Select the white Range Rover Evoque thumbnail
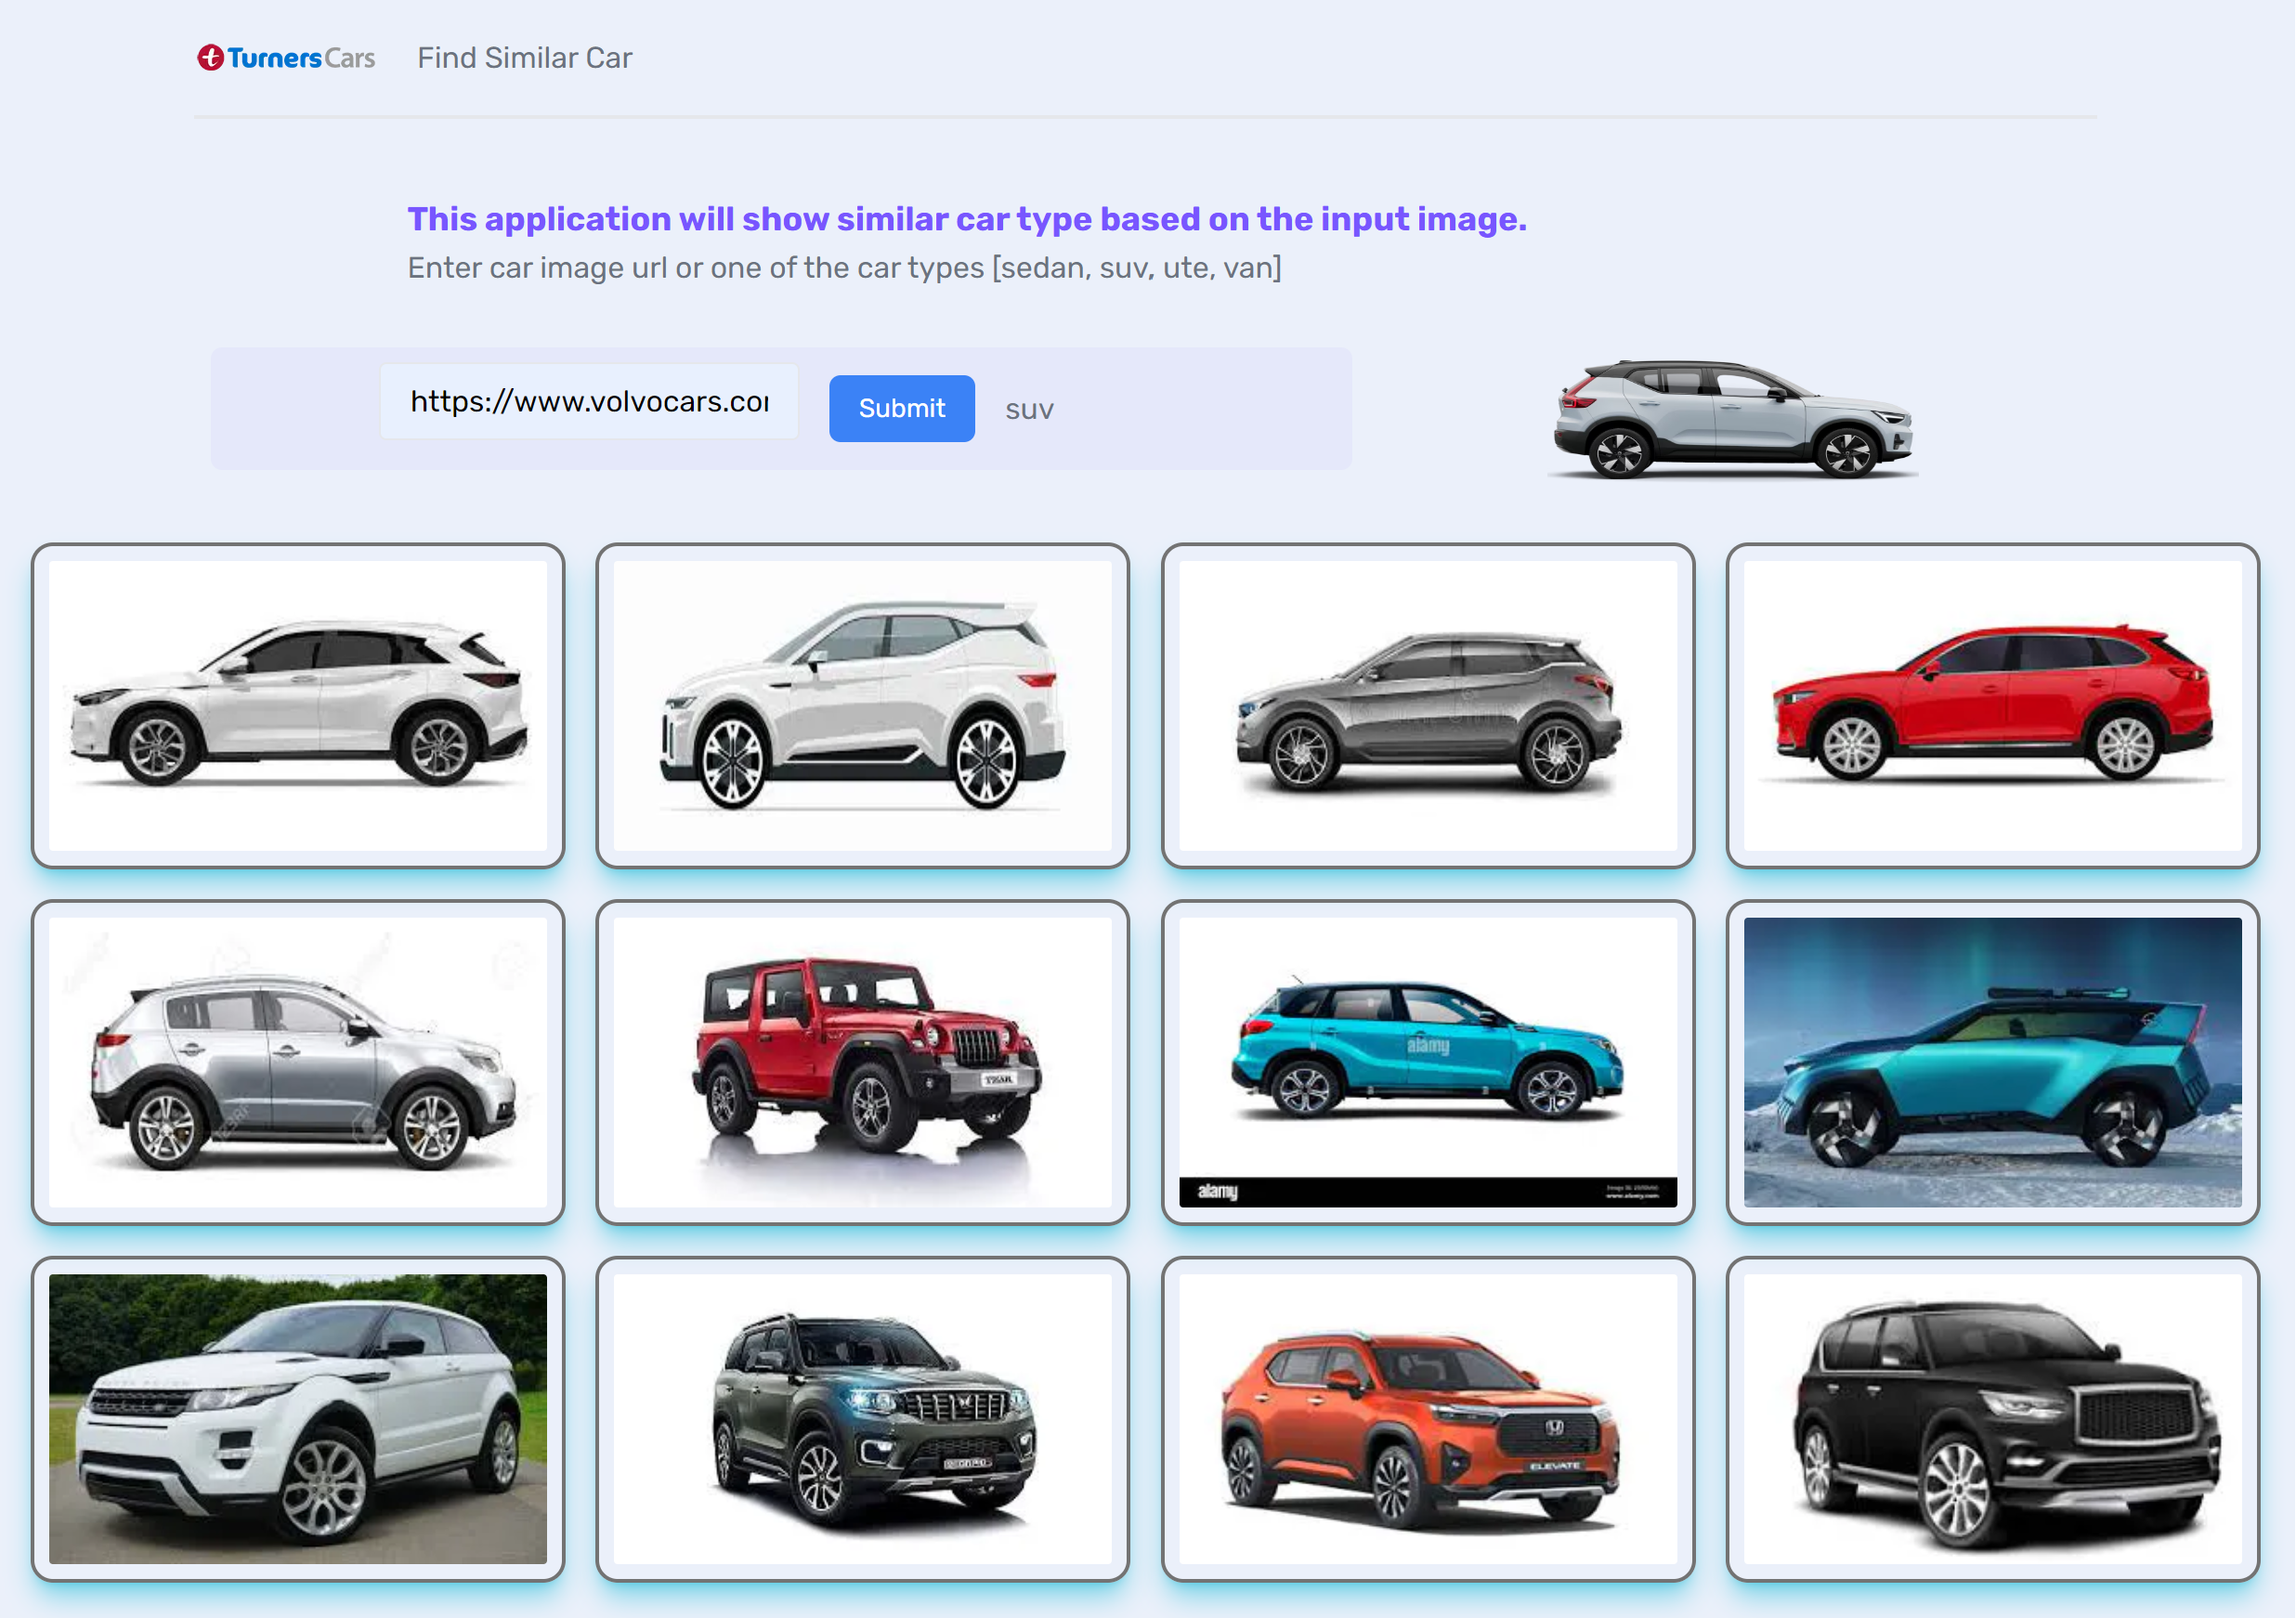 click(298, 1418)
